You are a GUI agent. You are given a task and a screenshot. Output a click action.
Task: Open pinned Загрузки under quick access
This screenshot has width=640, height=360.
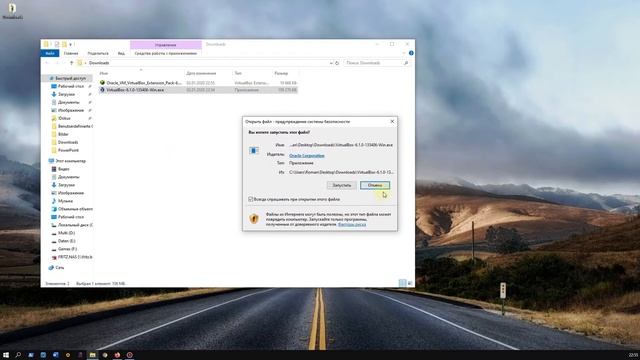pos(66,94)
